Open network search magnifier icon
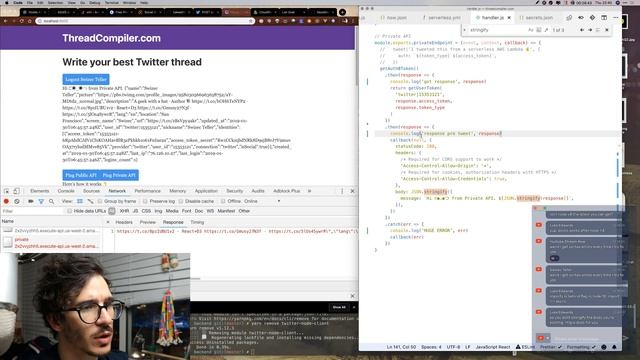This screenshot has height=360, width=640. (51, 201)
